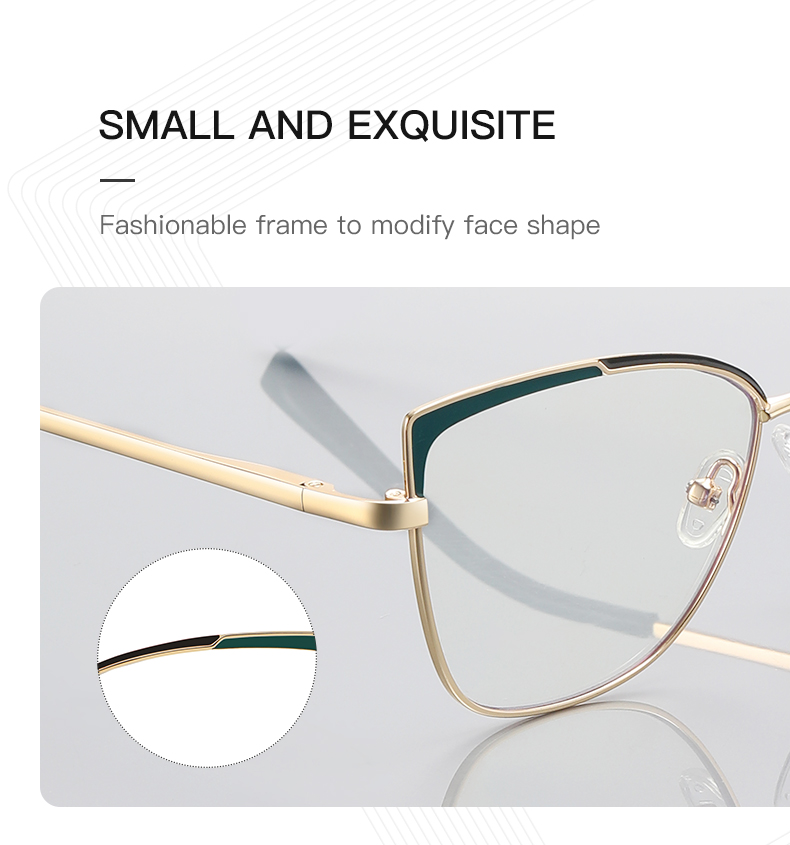790x845 pixels.
Task: Click the Fashionable frame subtitle text
Action: tap(349, 225)
